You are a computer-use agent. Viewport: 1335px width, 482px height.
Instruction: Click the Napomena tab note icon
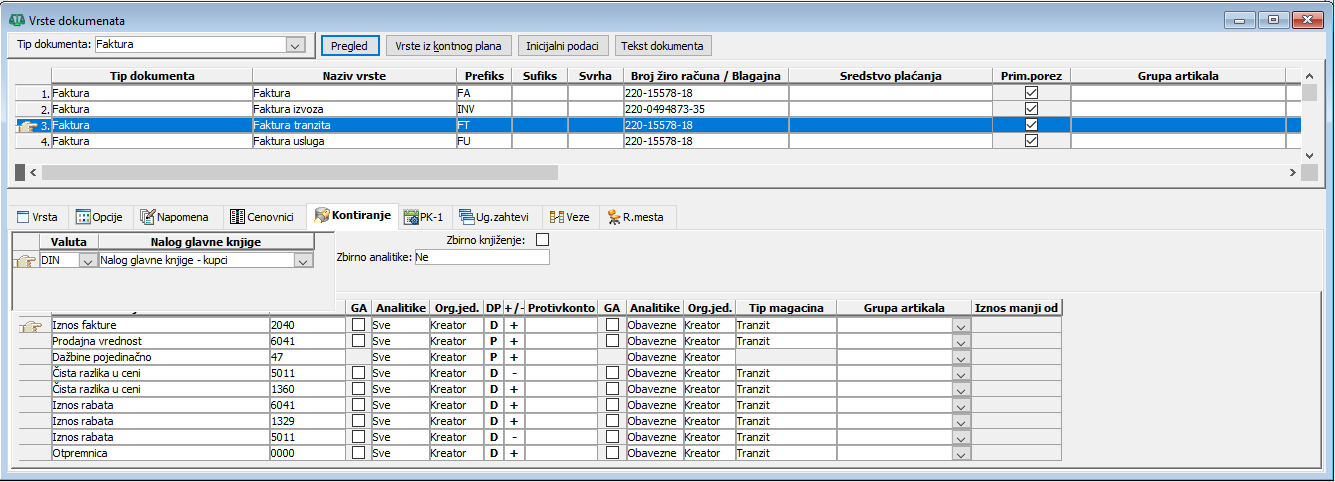(149, 217)
